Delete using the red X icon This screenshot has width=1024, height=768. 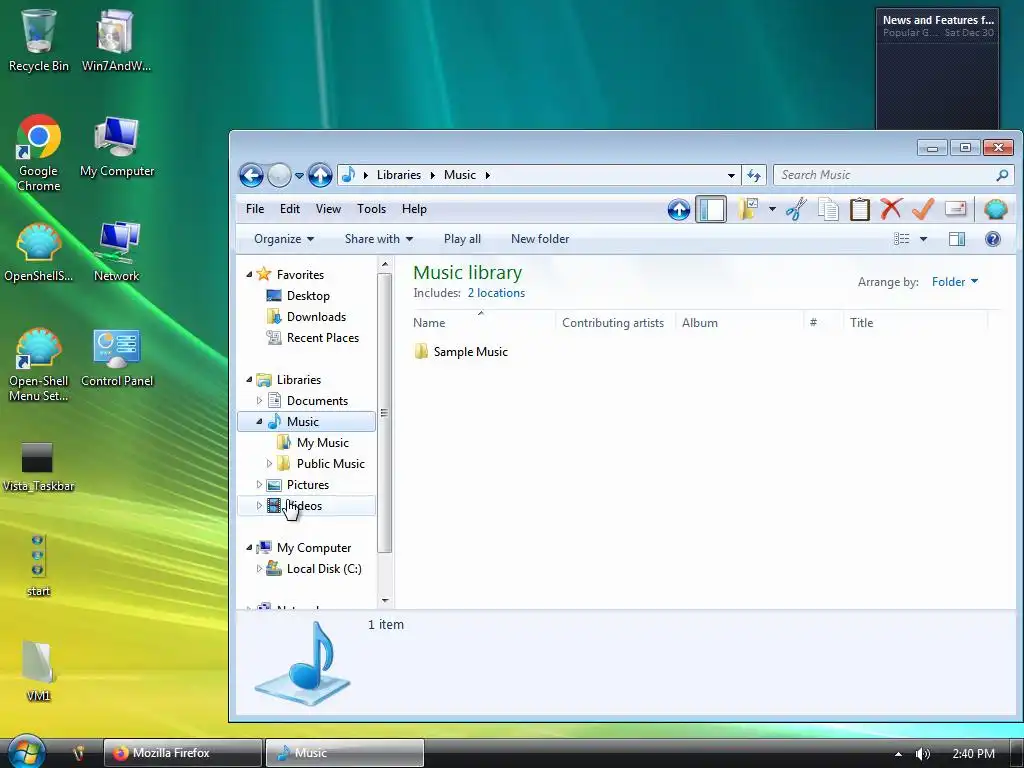click(891, 209)
